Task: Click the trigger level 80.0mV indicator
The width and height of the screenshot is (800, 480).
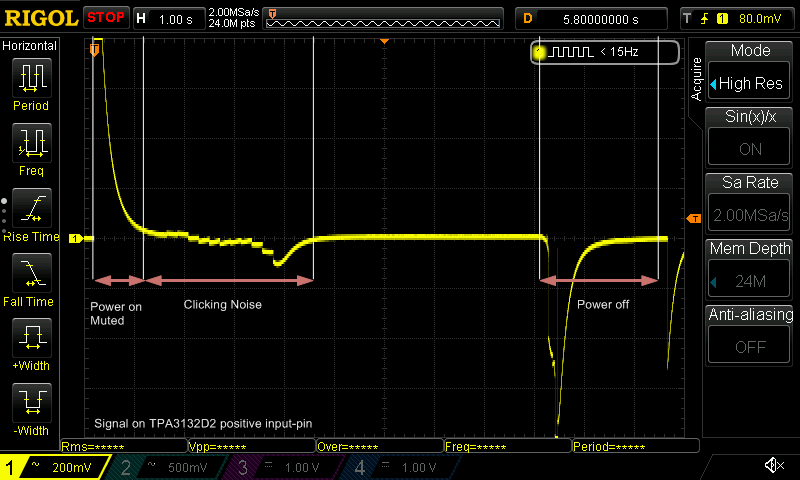Action: 737,18
